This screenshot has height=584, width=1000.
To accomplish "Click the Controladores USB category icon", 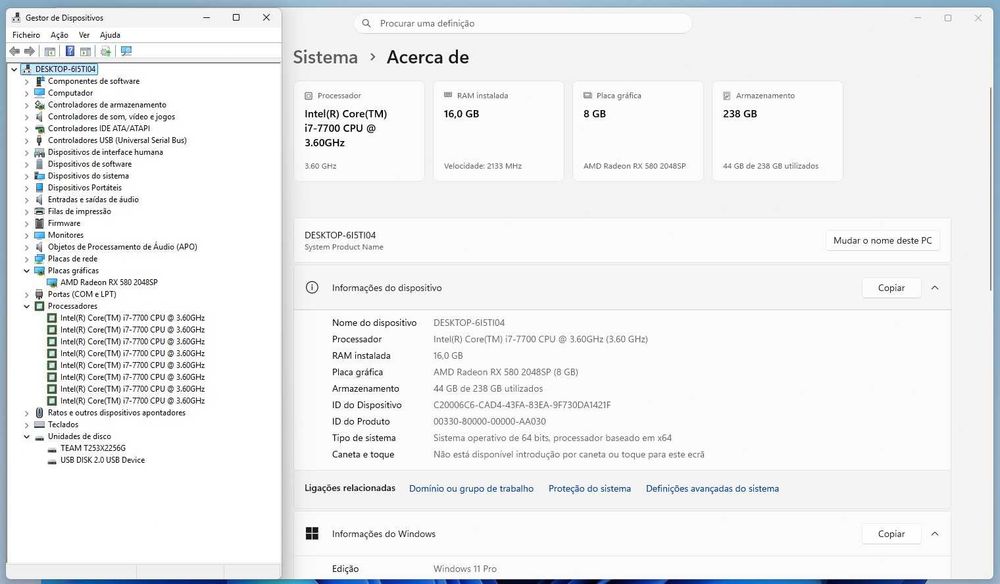I will [x=40, y=140].
